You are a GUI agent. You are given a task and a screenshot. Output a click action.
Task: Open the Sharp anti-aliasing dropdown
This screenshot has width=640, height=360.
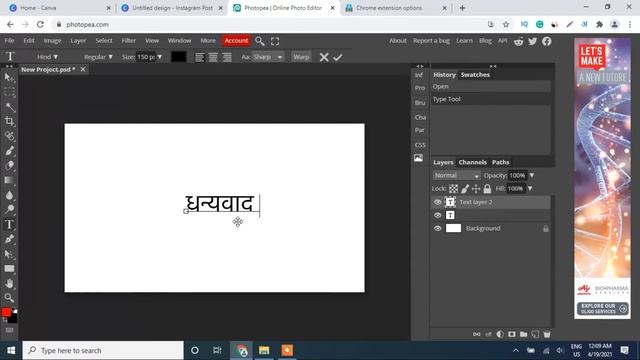tap(268, 57)
